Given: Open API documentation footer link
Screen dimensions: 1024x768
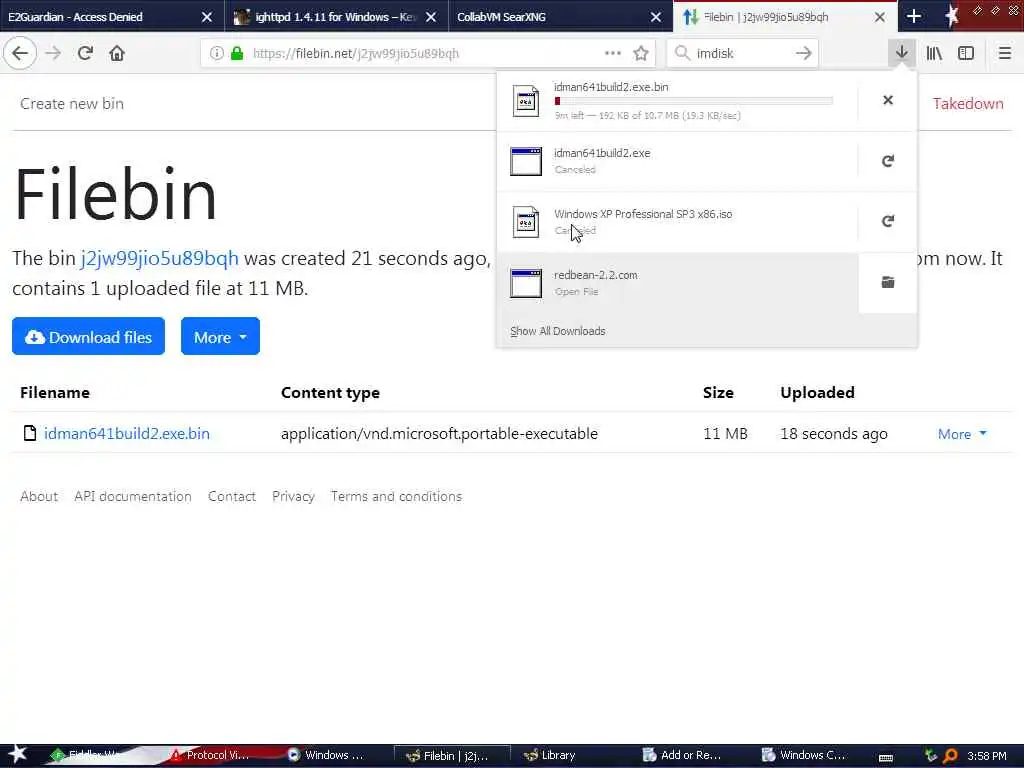Looking at the screenshot, I should click(x=133, y=496).
